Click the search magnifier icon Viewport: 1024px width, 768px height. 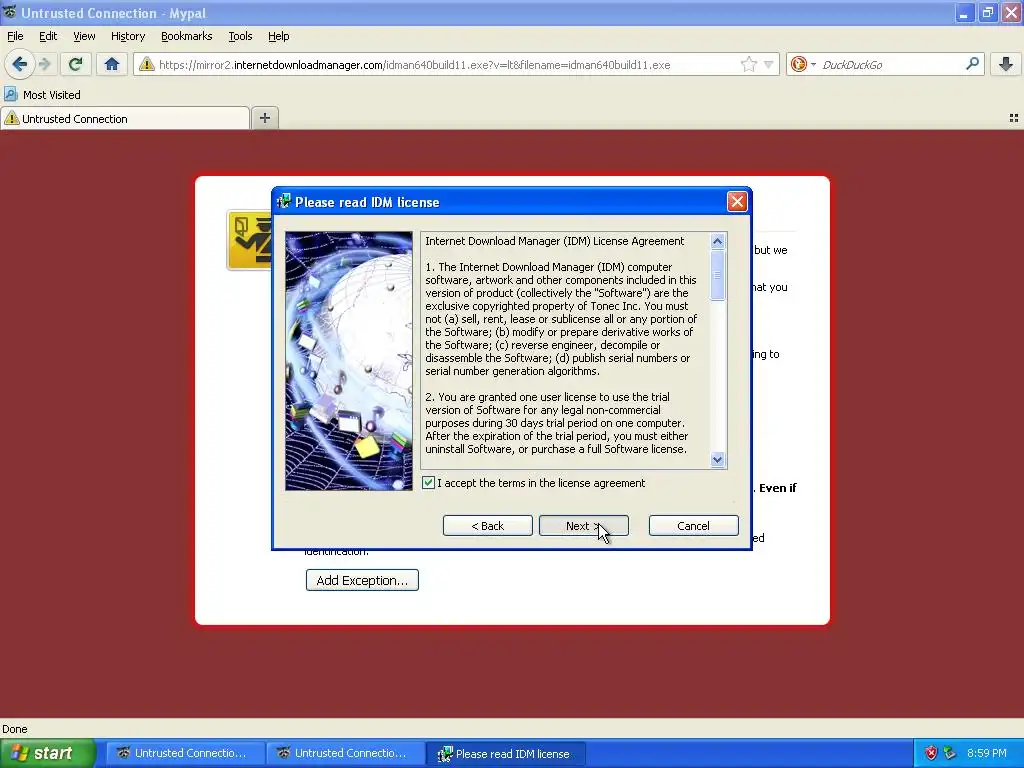[972, 64]
